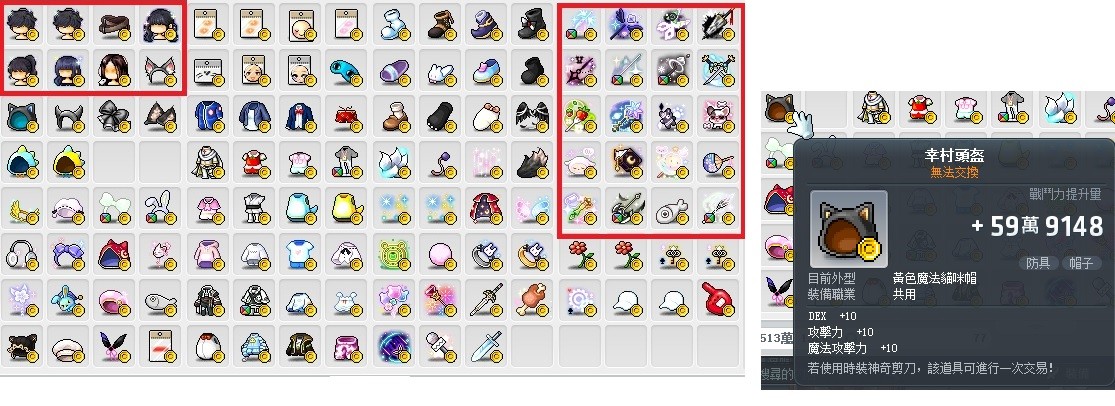Click the cat helmet preview in tooltip
The width and height of the screenshot is (1115, 406).
[848, 229]
